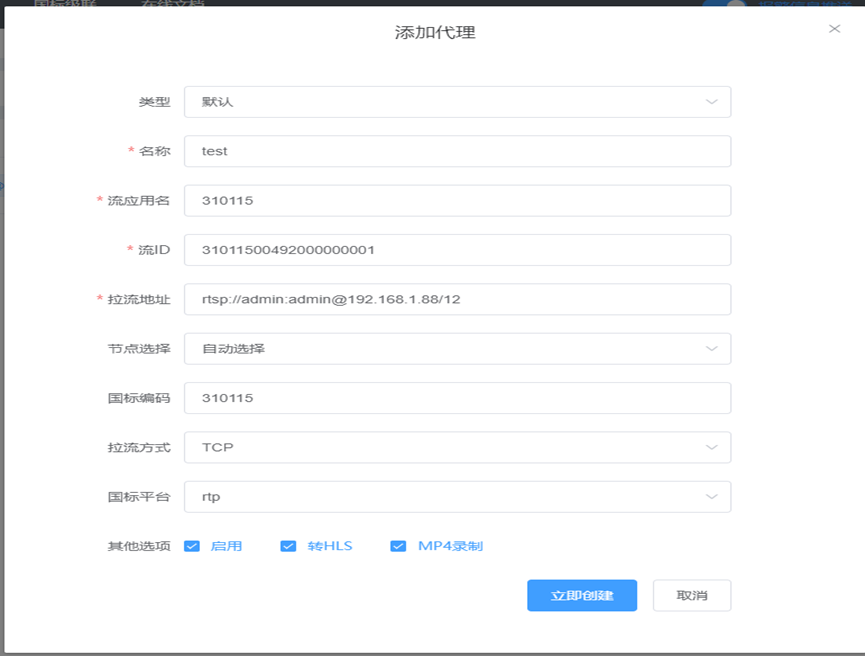Click the 拉流地址 field label
Viewport: 865px width, 656px height.
139,300
